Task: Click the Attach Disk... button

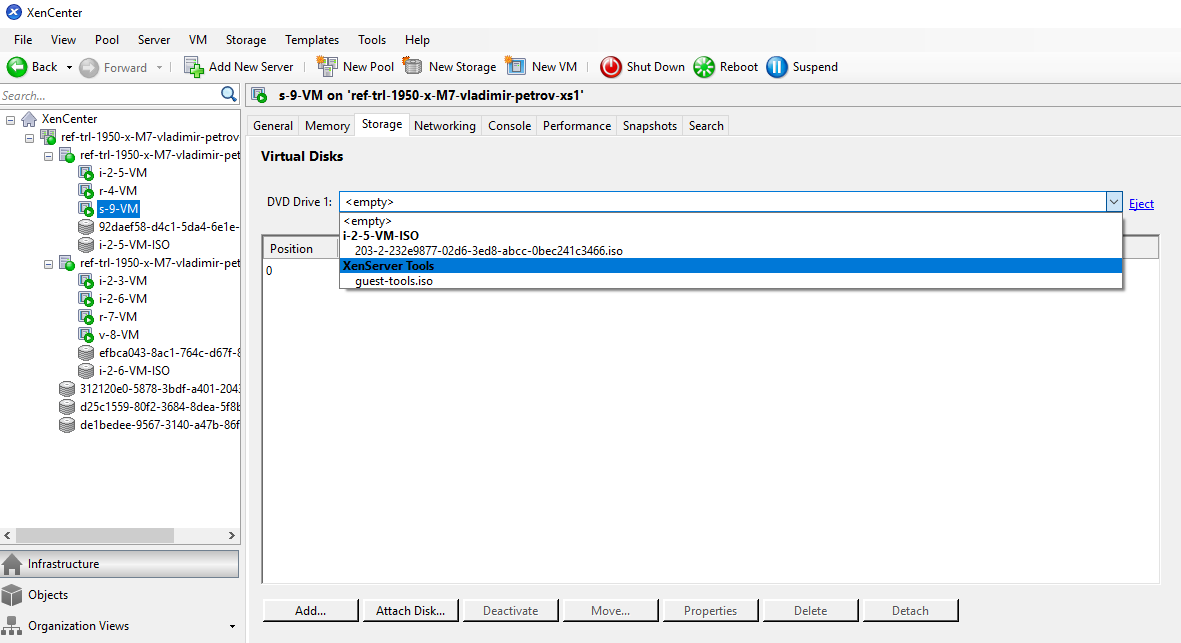Action: pyautogui.click(x=410, y=611)
